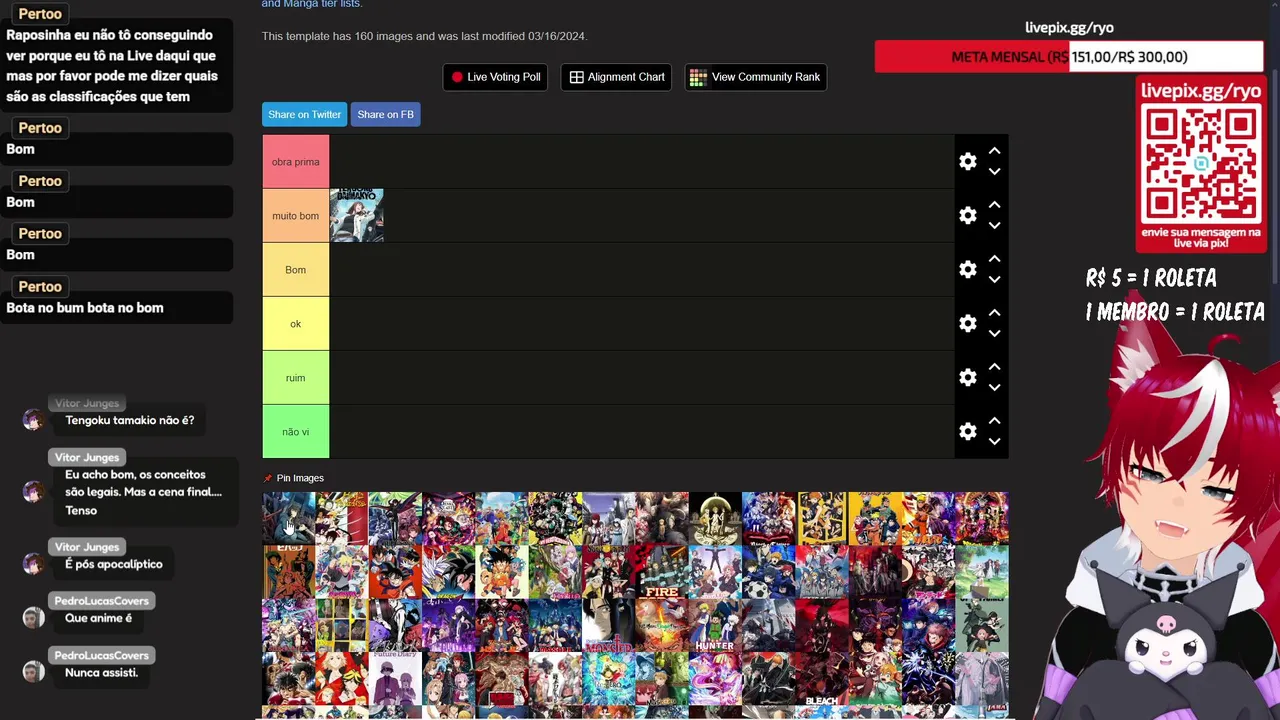Click the ok yellow tier label
The height and width of the screenshot is (720, 1280).
point(296,324)
